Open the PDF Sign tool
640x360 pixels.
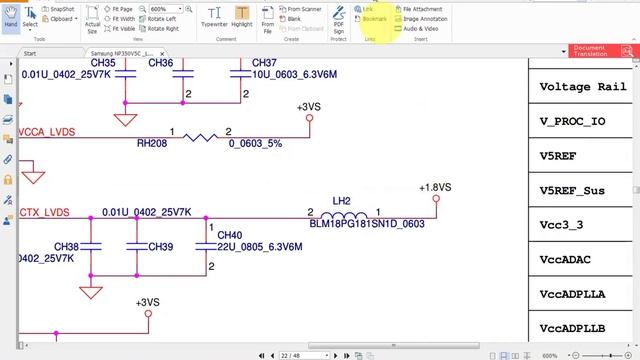click(x=338, y=20)
